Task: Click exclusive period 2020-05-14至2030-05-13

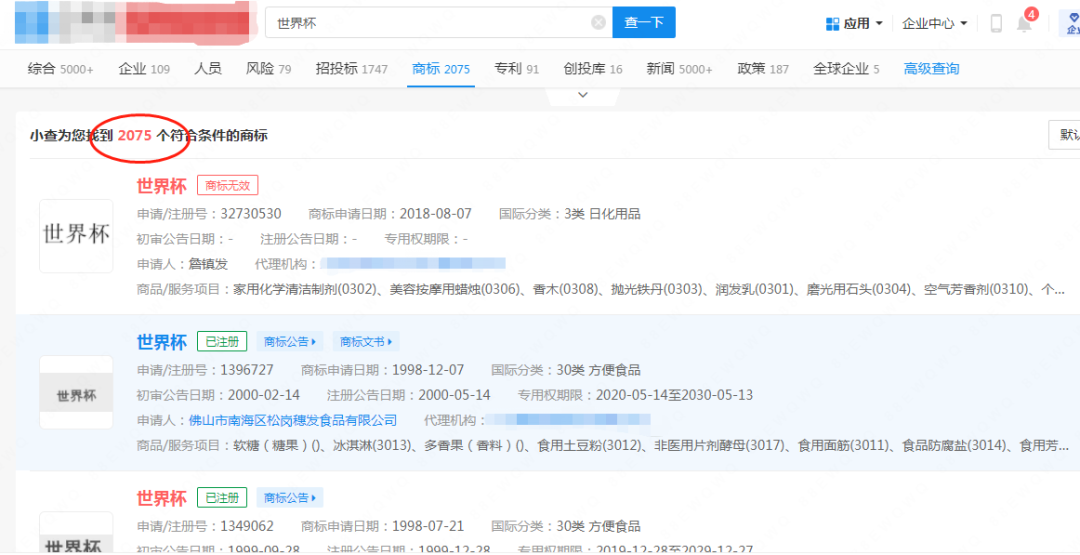Action: pyautogui.click(x=674, y=395)
